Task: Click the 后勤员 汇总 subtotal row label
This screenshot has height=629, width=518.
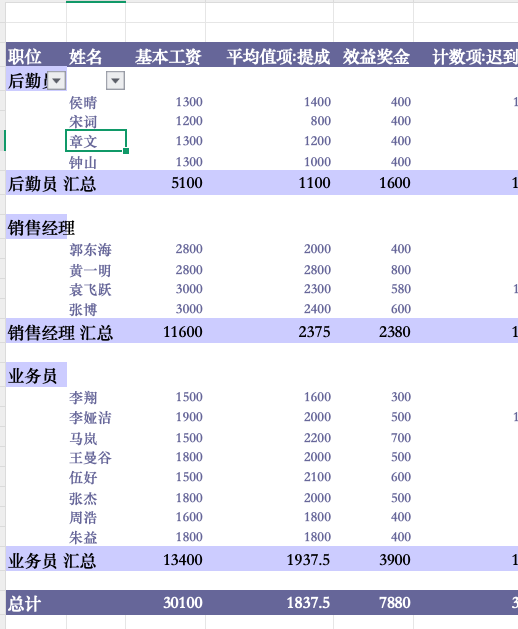Action: point(52,184)
